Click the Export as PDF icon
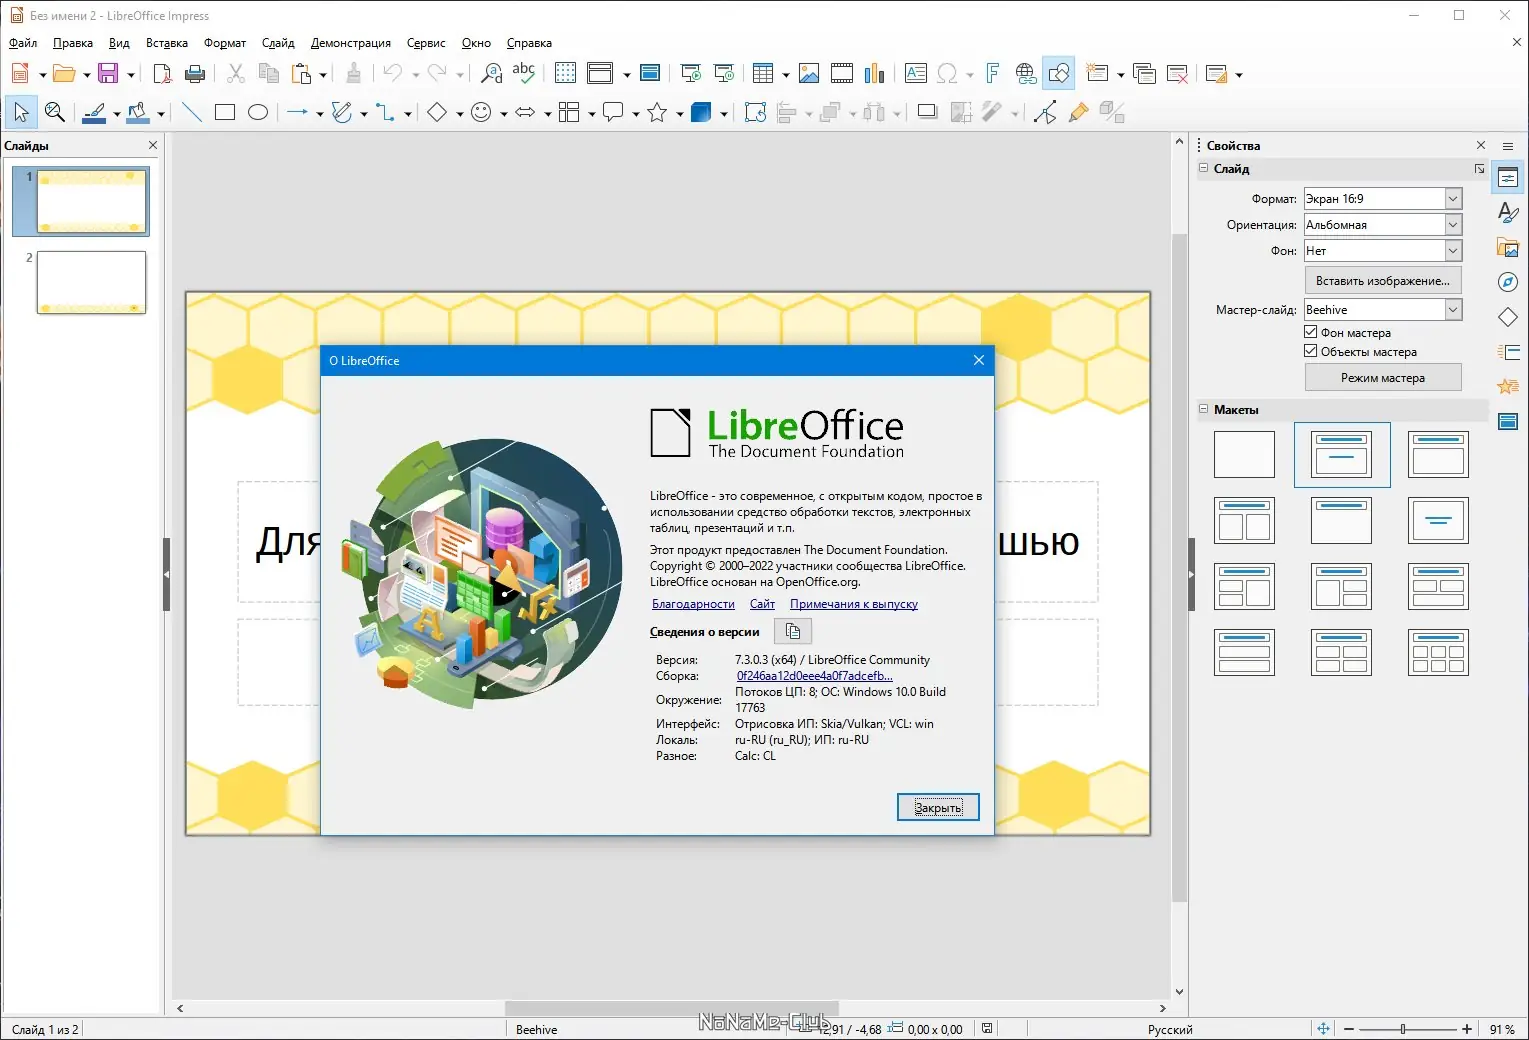This screenshot has width=1529, height=1040. point(162,73)
